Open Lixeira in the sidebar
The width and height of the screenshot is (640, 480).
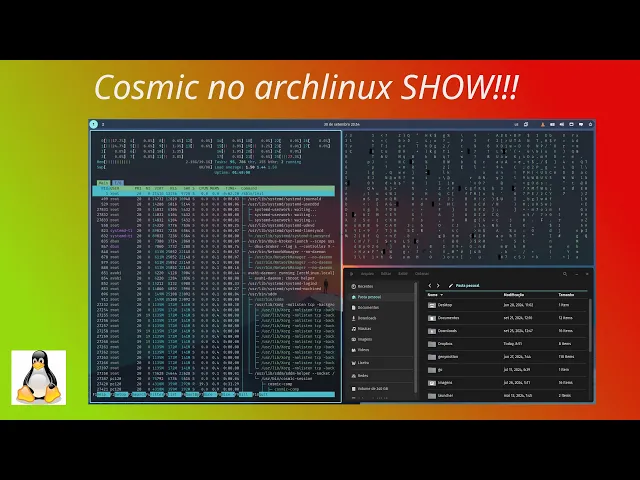[x=382, y=363]
